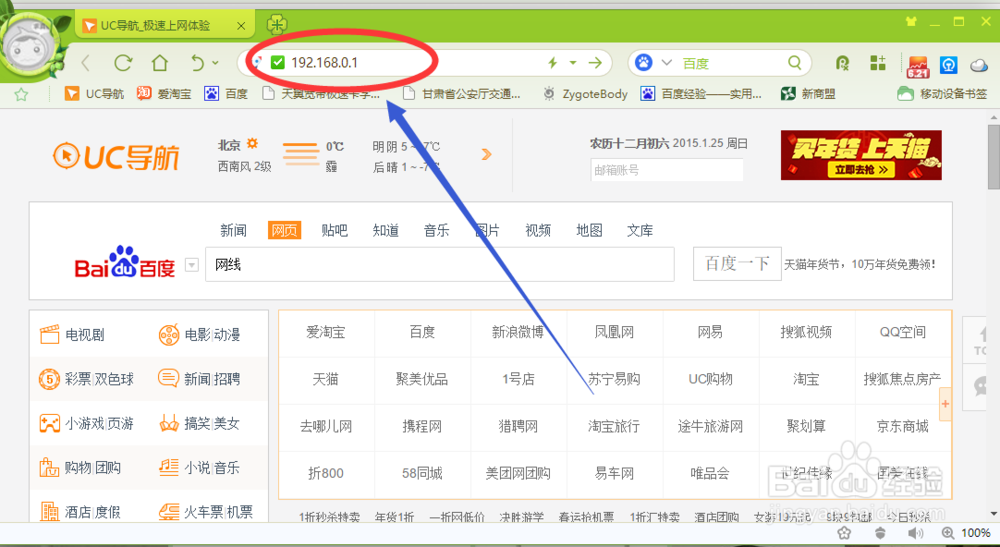Open the extensions grid icon
This screenshot has height=547, width=1000.
[x=878, y=62]
